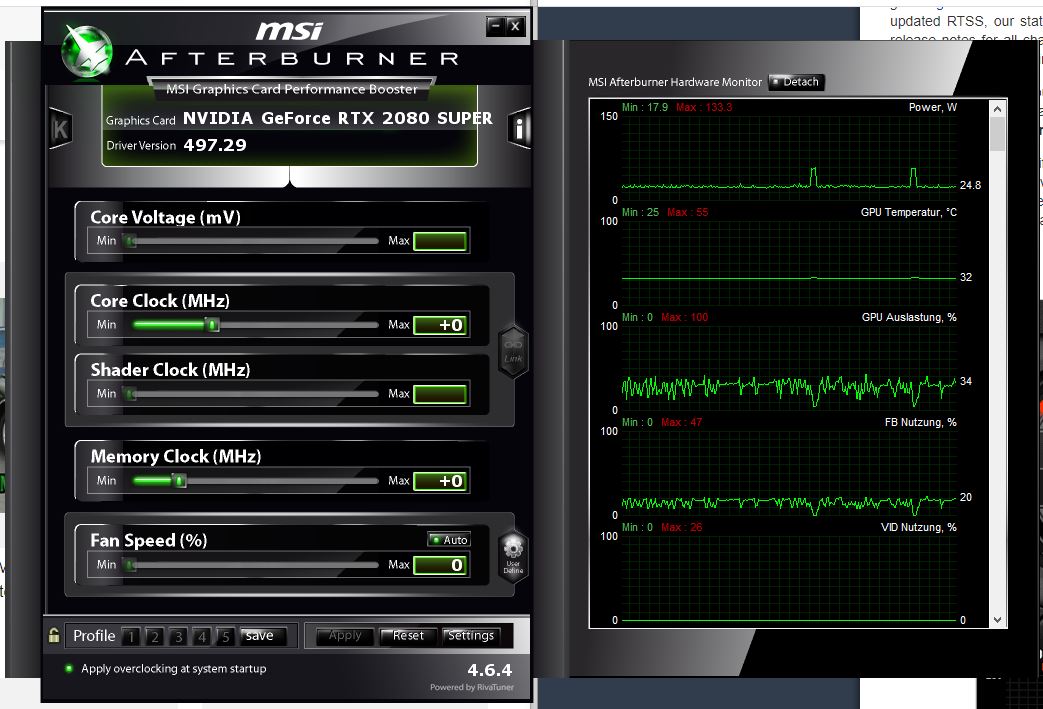Click the hardware monitor scrollbar thumb
The height and width of the screenshot is (709, 1043).
997,134
